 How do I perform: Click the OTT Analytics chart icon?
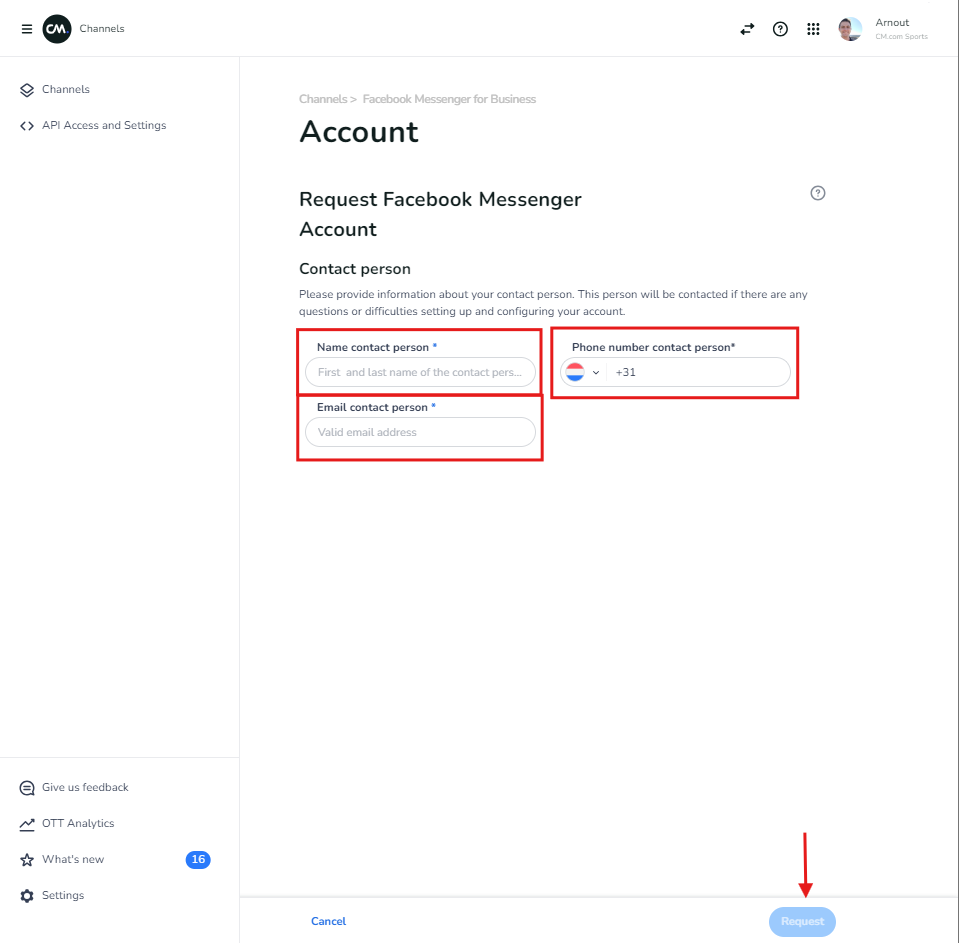click(27, 824)
